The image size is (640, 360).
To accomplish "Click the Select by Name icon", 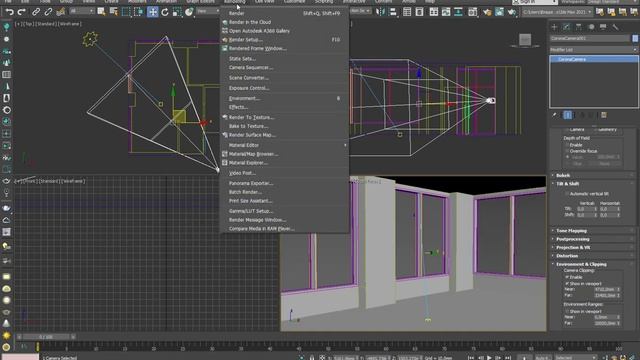I will click(113, 11).
